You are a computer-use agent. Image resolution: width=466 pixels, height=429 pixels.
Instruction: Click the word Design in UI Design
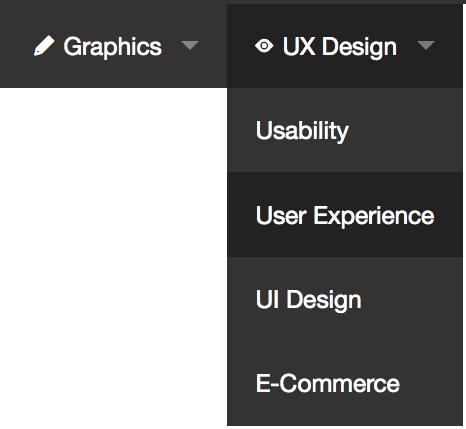pyautogui.click(x=324, y=300)
